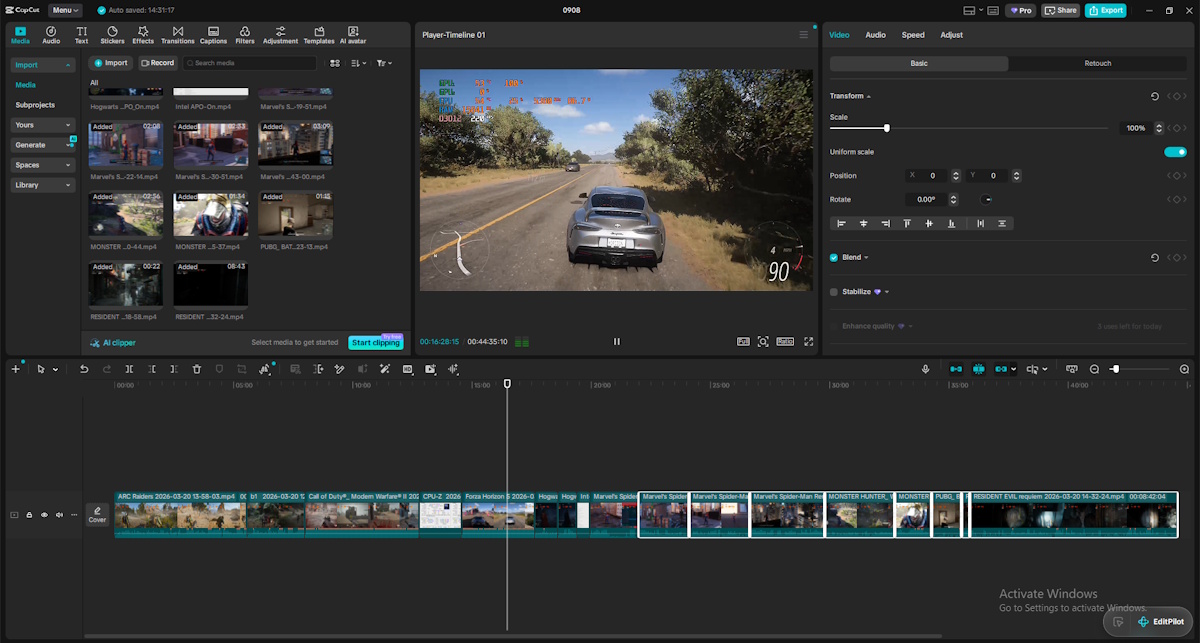Hide the main track with the eye icon

(44, 515)
